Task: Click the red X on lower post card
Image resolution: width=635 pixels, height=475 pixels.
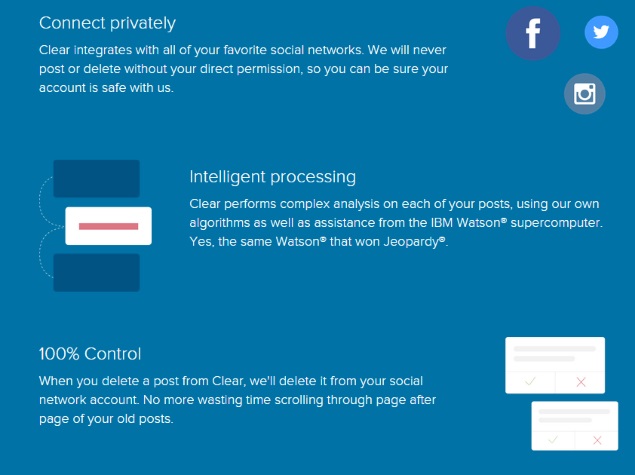Action: coord(597,440)
